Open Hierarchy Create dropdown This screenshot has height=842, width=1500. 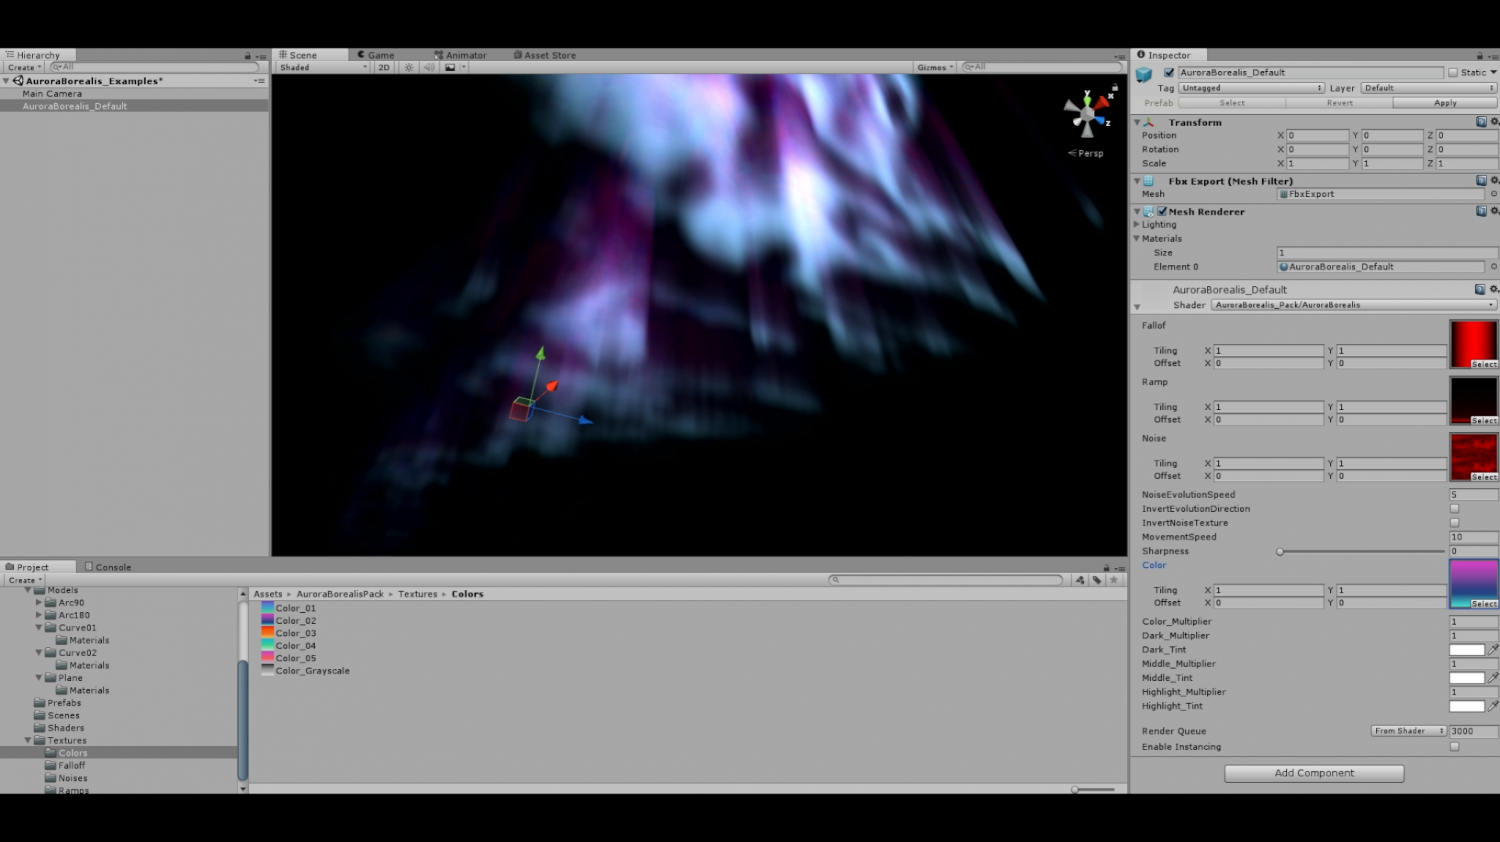tap(24, 67)
